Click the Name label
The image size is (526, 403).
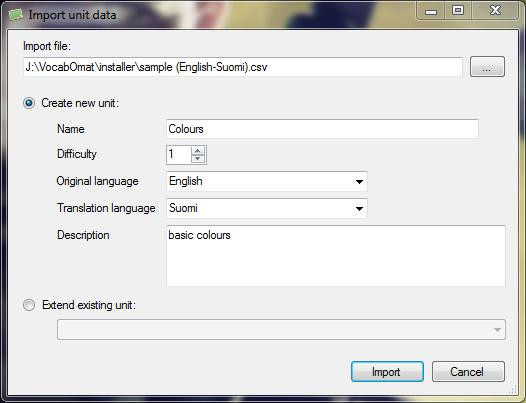71,129
